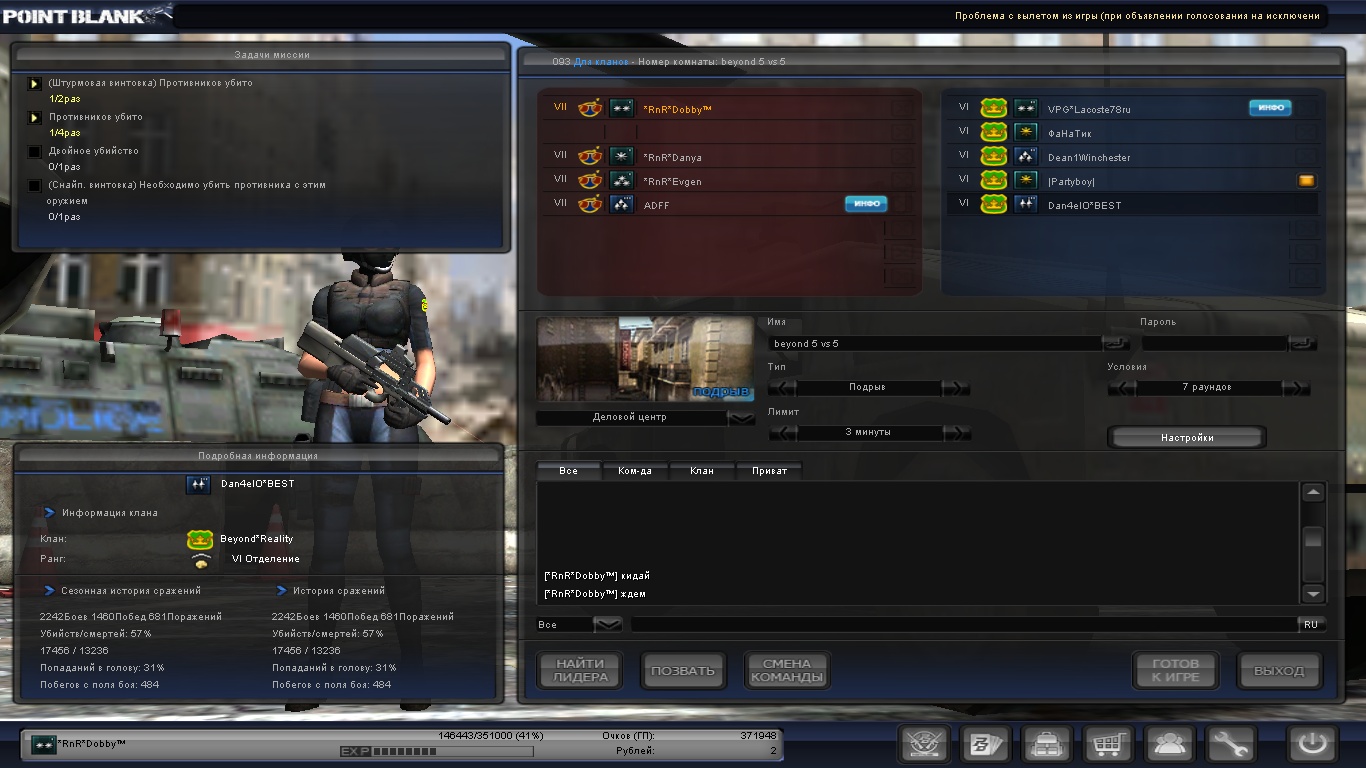Click the rank badge beside ADFF
Image resolution: width=1366 pixels, height=768 pixels.
click(622, 204)
